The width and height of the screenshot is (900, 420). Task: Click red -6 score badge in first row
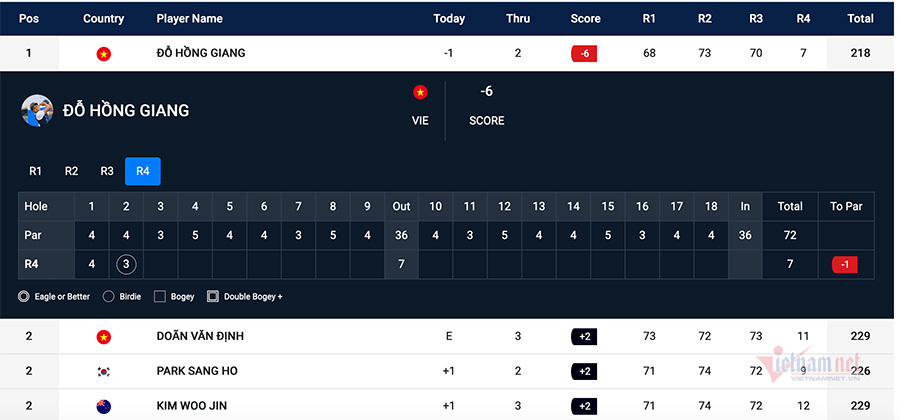[x=584, y=53]
